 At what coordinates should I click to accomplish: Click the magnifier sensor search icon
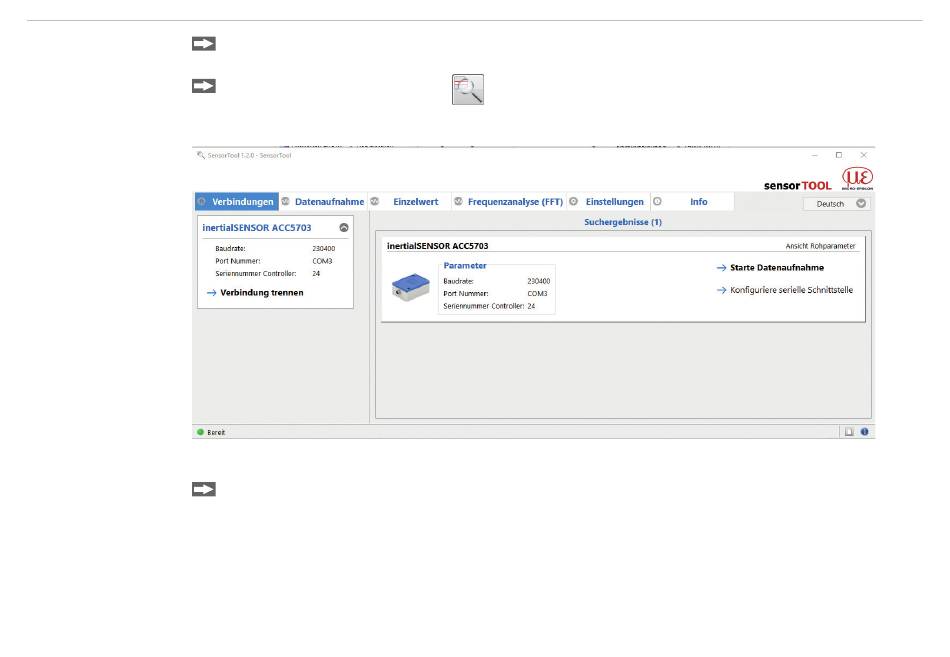click(468, 89)
